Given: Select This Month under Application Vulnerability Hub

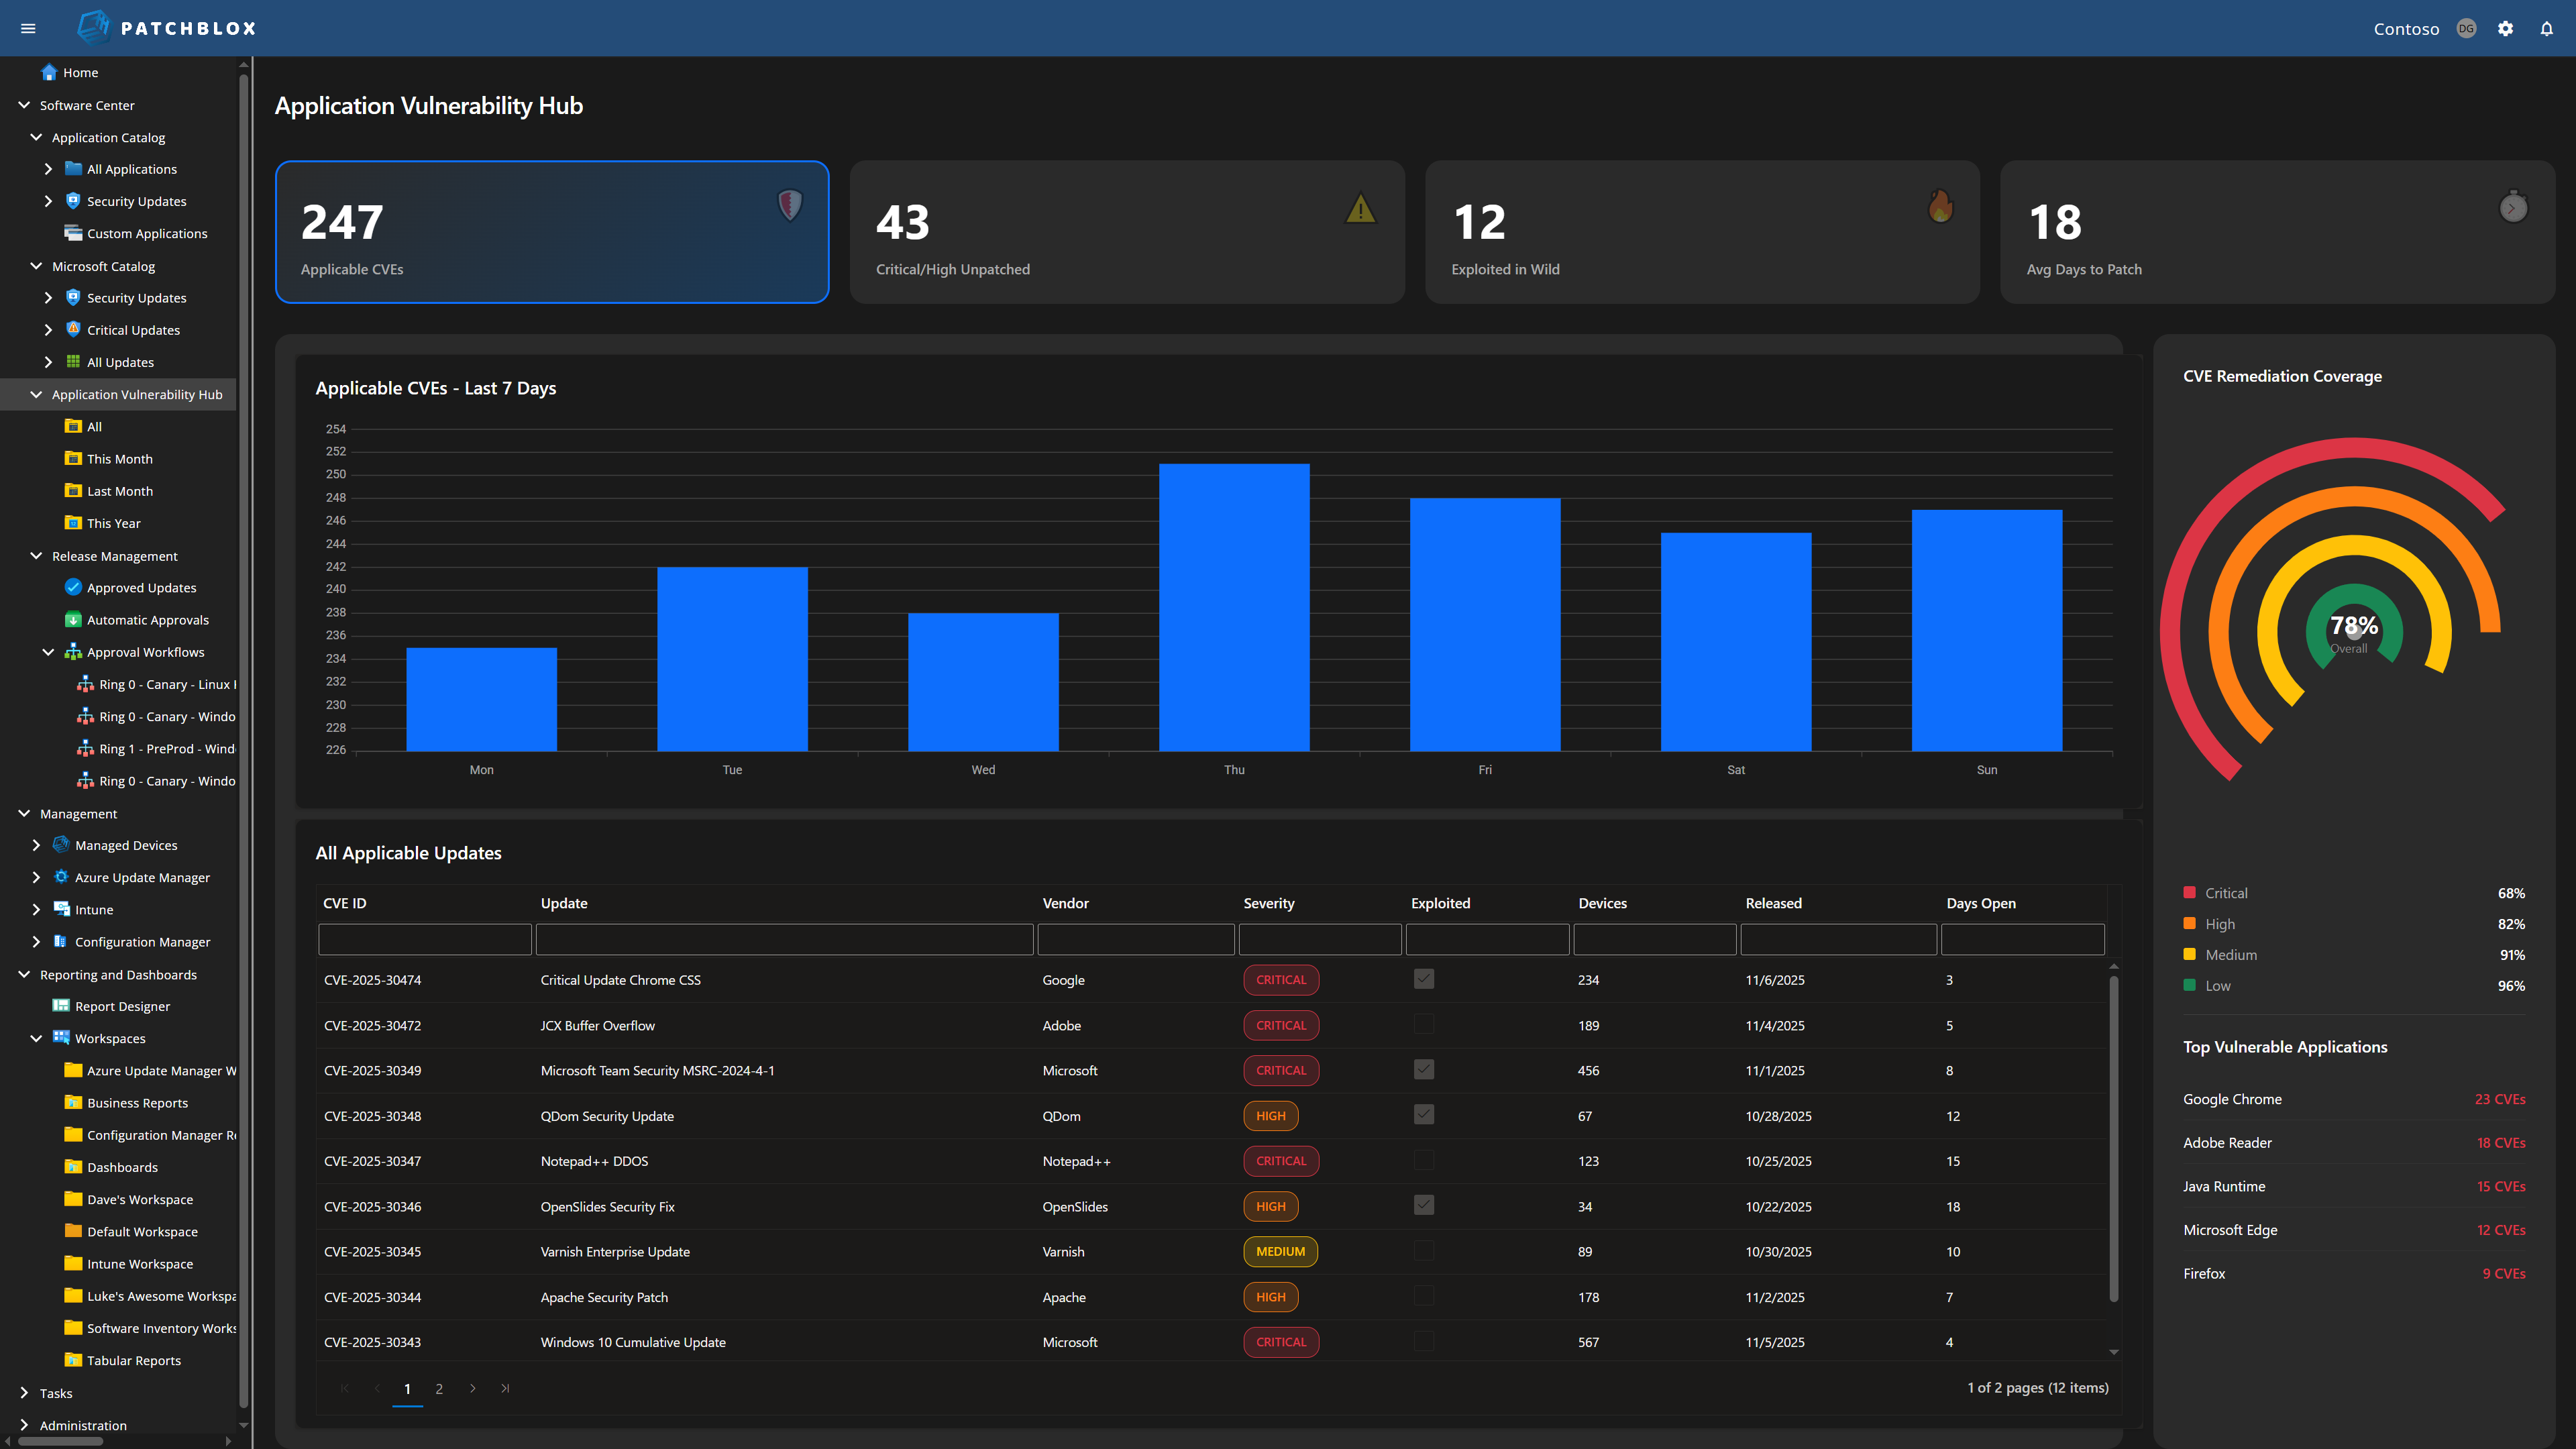Looking at the screenshot, I should [120, 458].
